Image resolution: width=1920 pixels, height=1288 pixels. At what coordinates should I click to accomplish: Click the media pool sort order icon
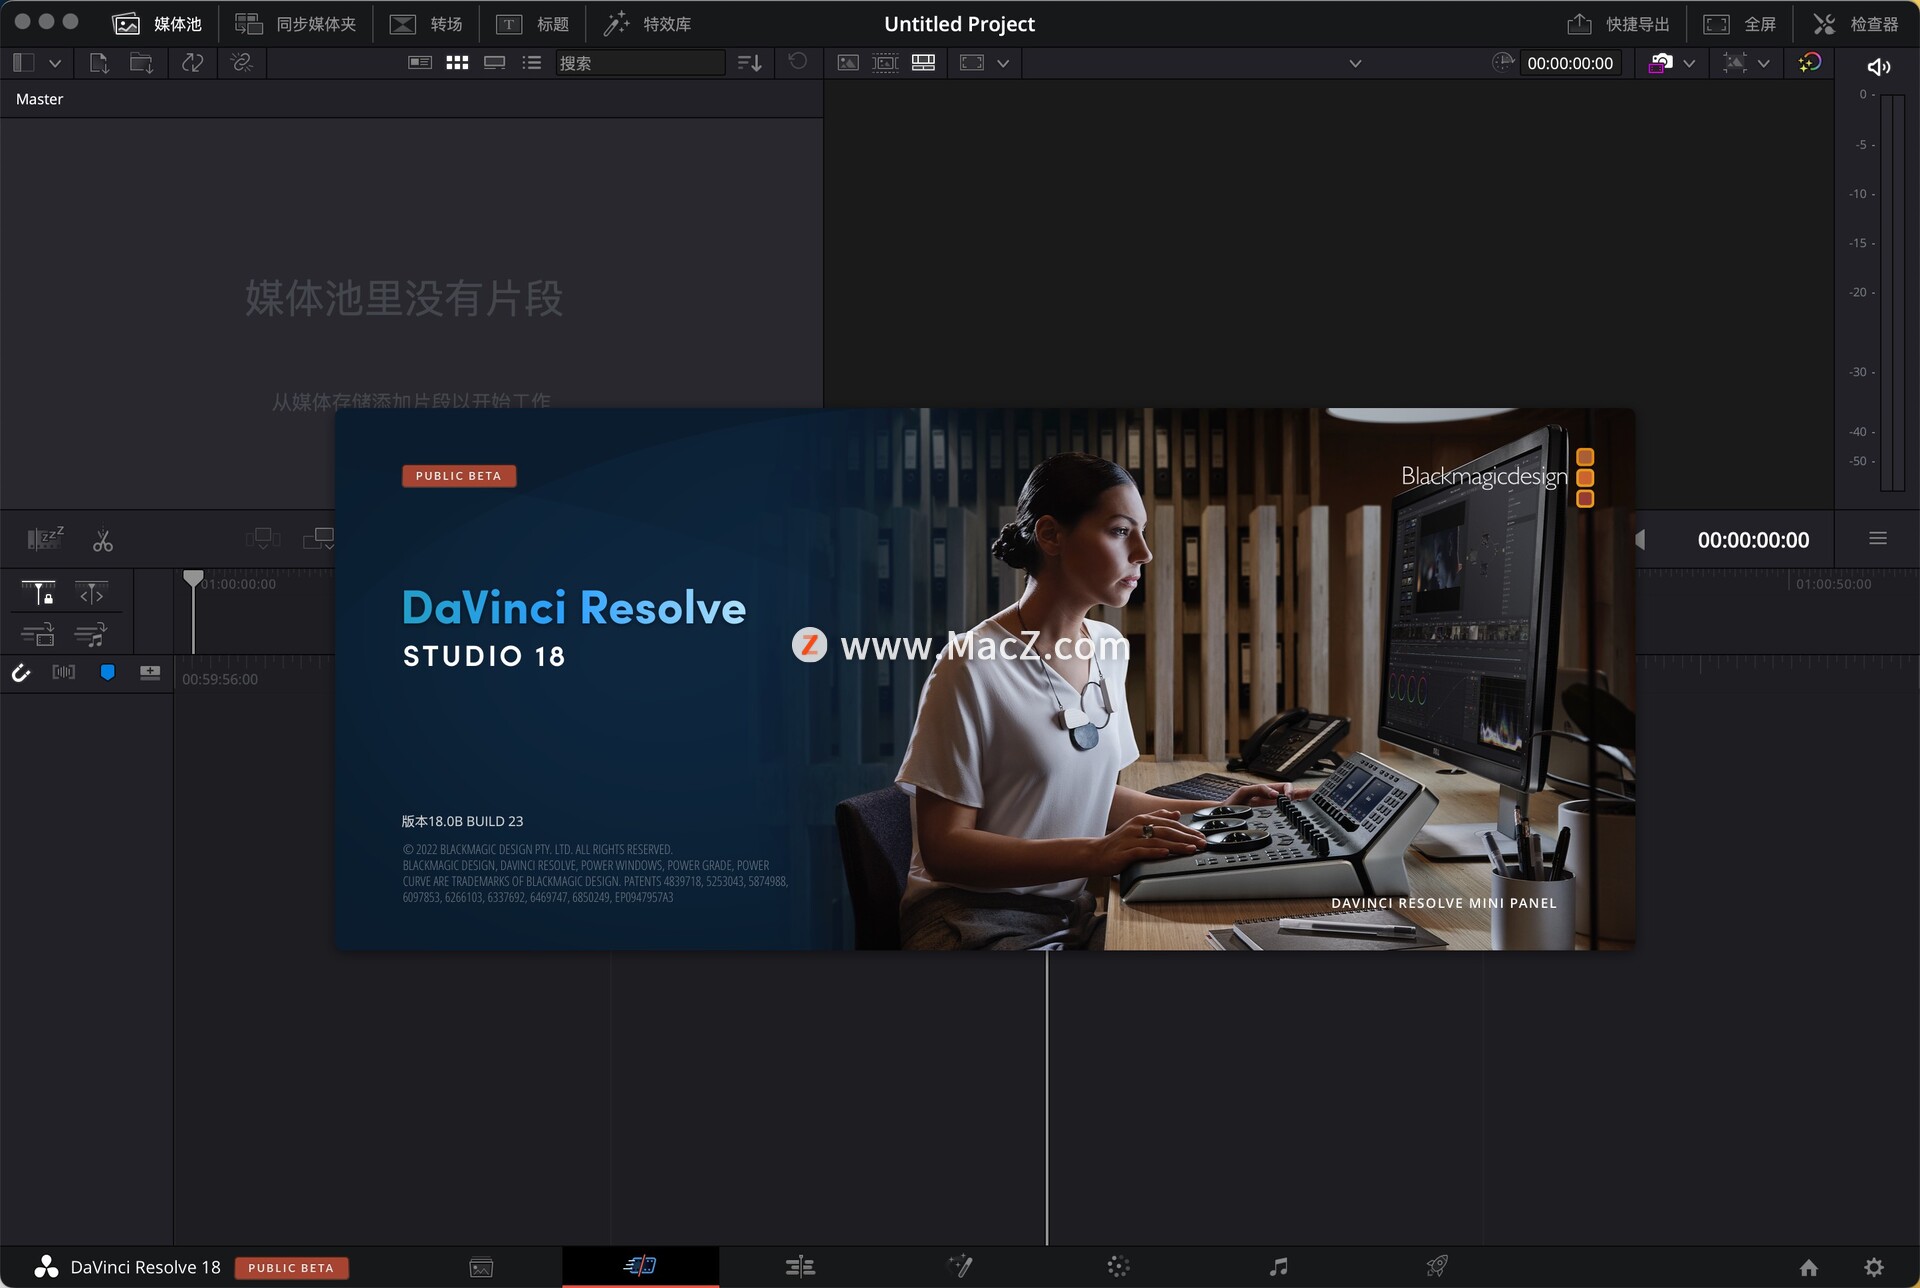coord(749,63)
